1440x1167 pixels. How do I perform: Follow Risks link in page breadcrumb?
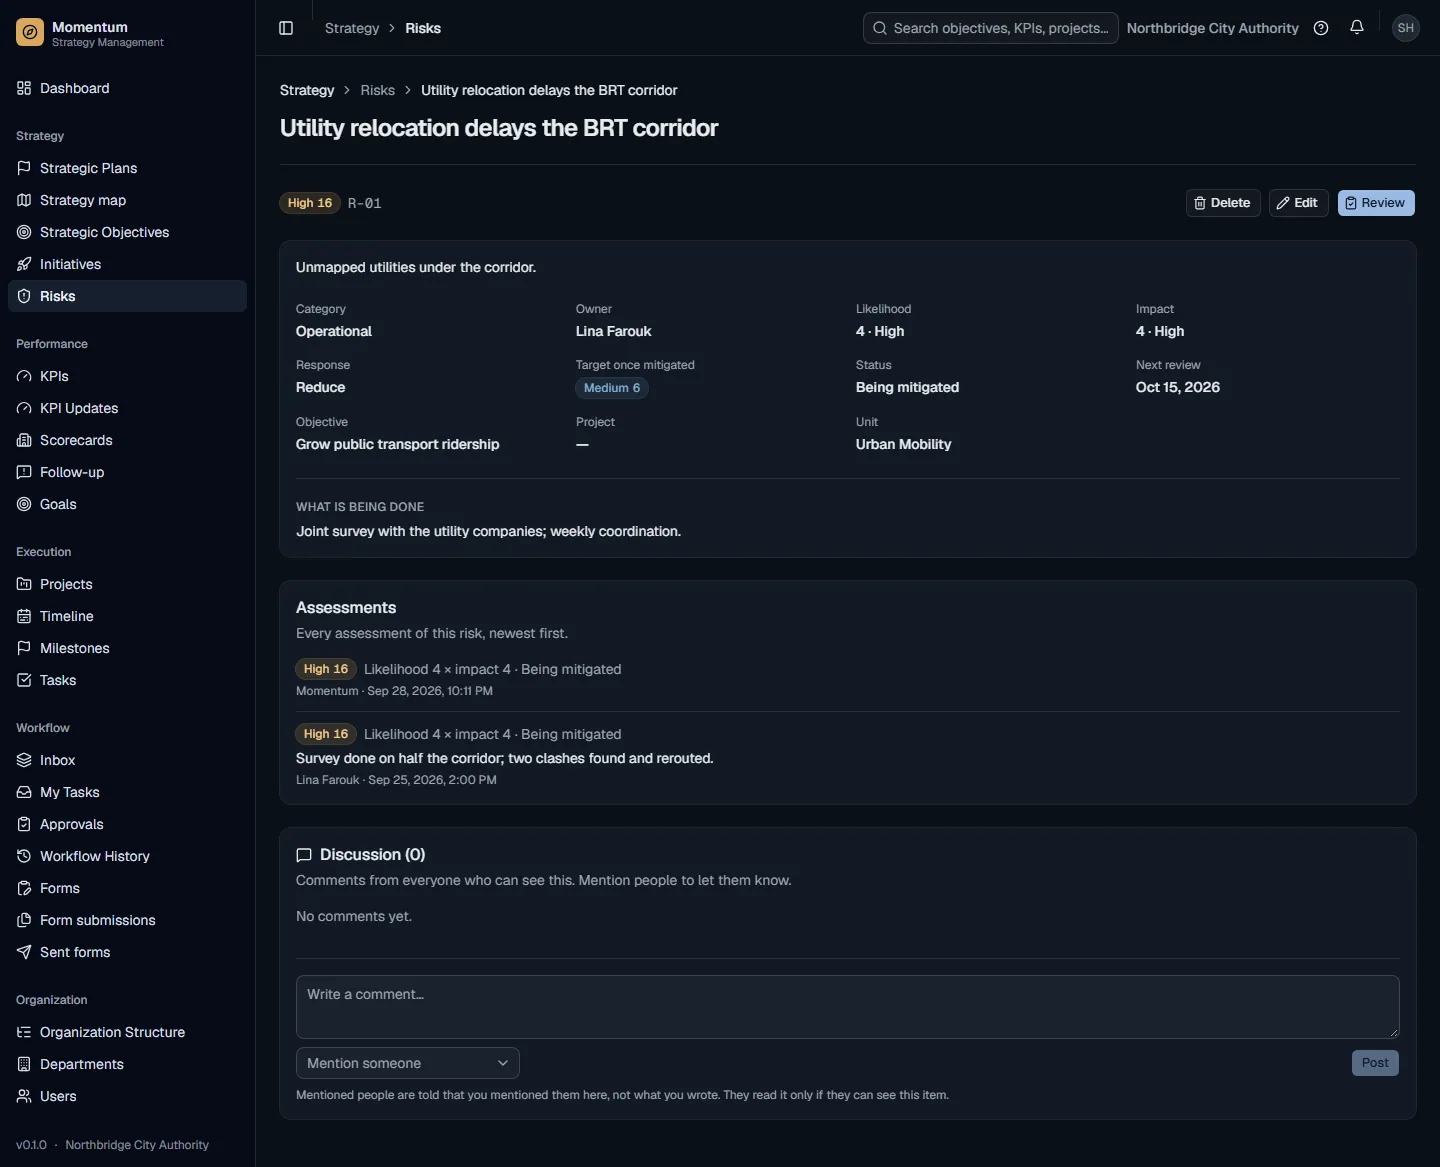pyautogui.click(x=377, y=90)
